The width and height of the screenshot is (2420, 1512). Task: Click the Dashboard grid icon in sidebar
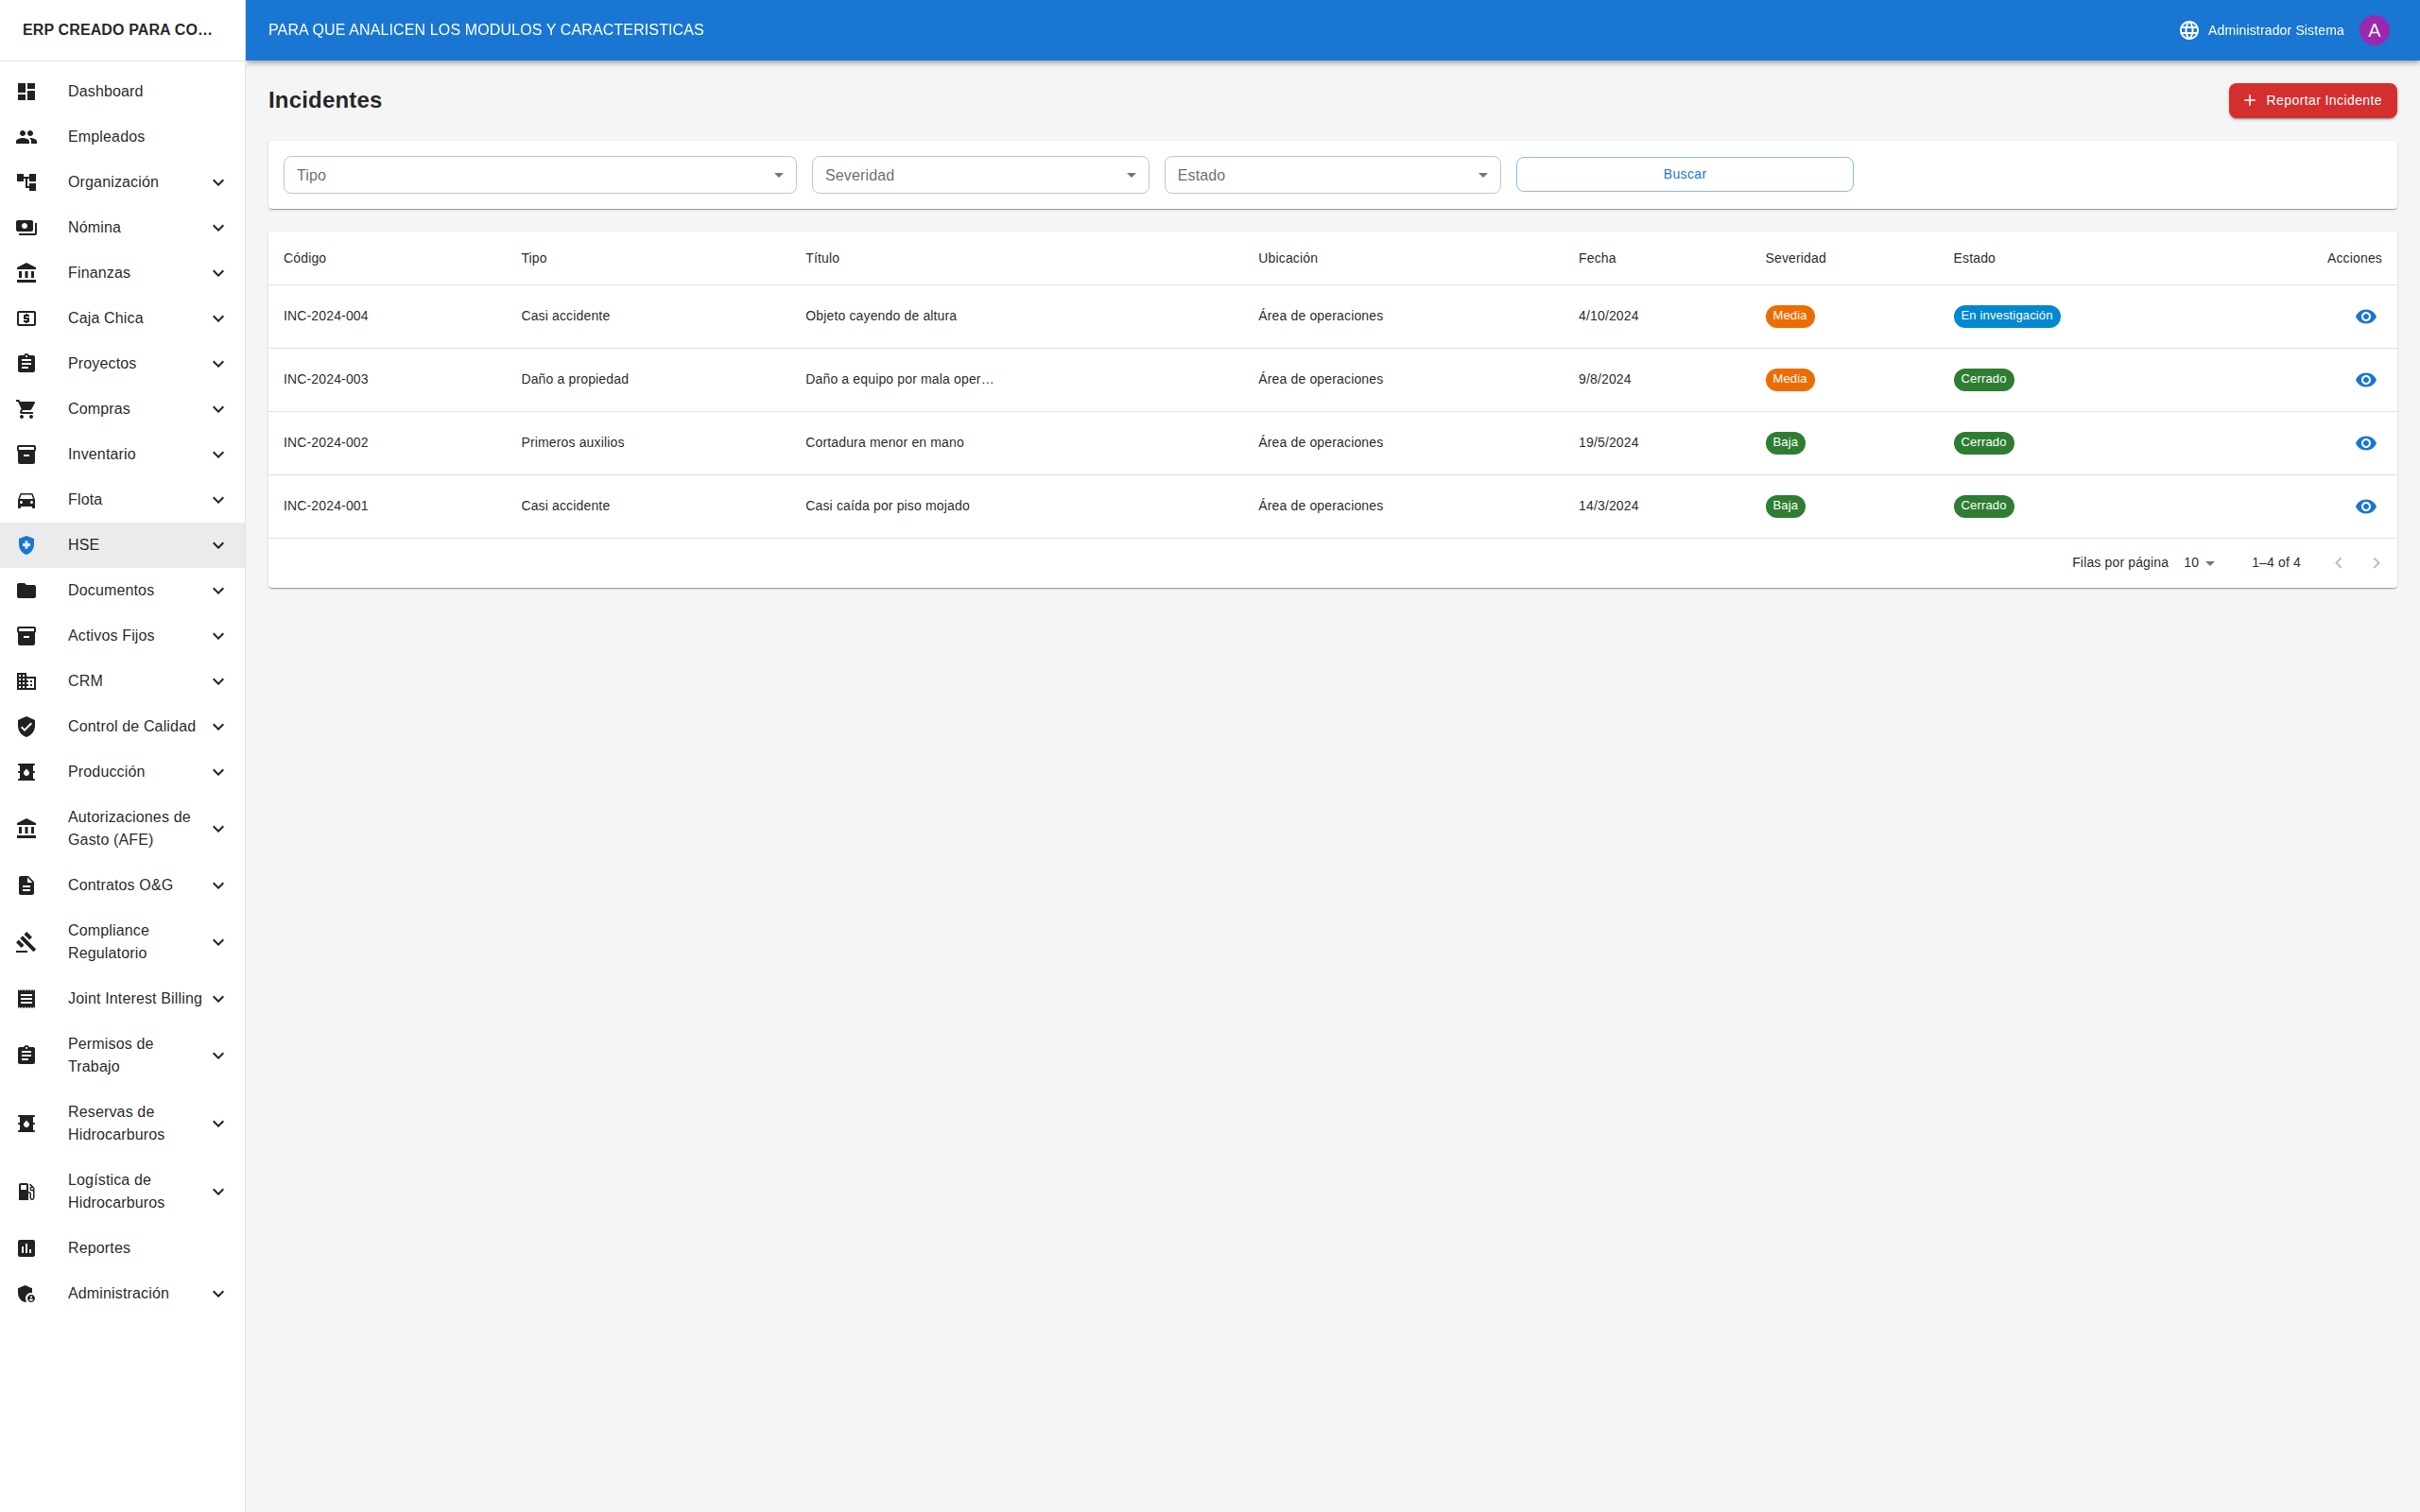point(27,91)
